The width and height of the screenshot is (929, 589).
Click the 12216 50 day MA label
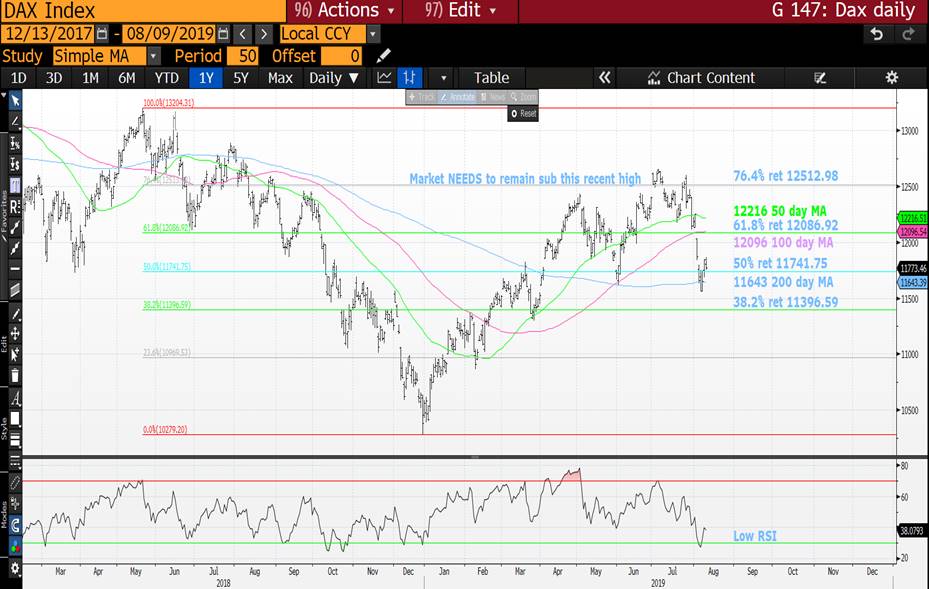pyautogui.click(x=779, y=211)
